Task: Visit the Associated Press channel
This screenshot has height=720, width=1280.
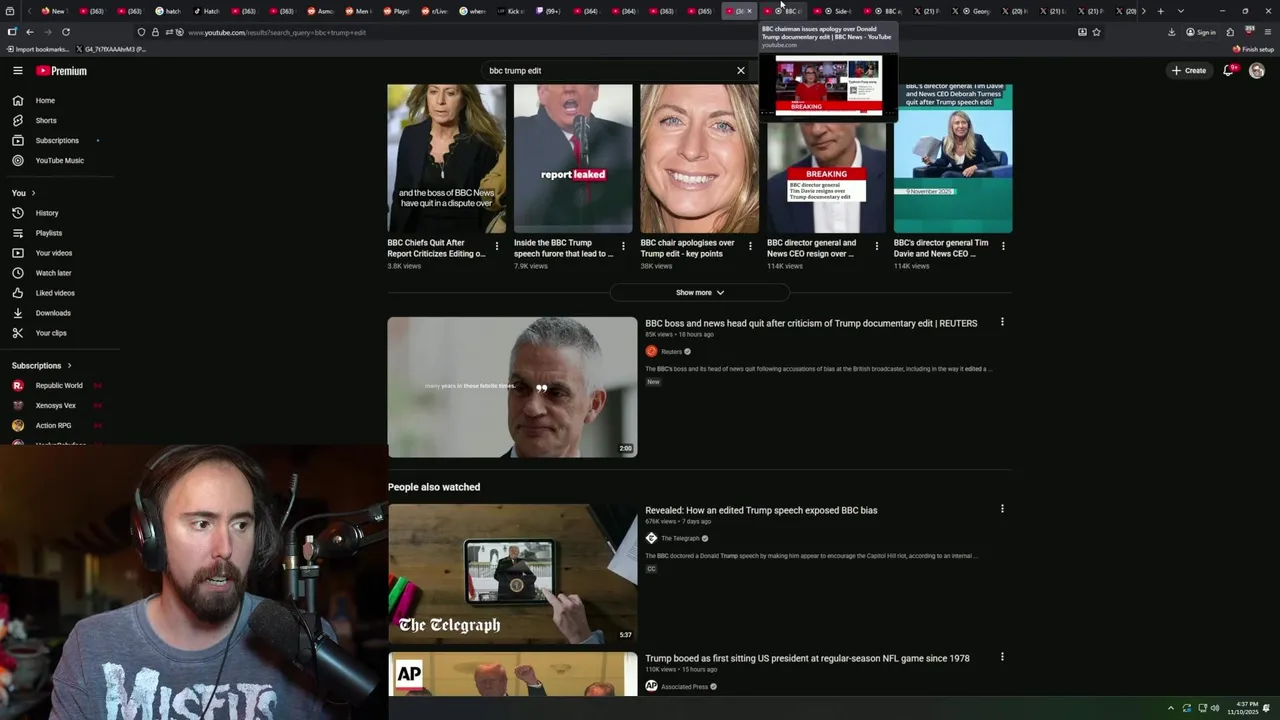Action: [x=684, y=687]
